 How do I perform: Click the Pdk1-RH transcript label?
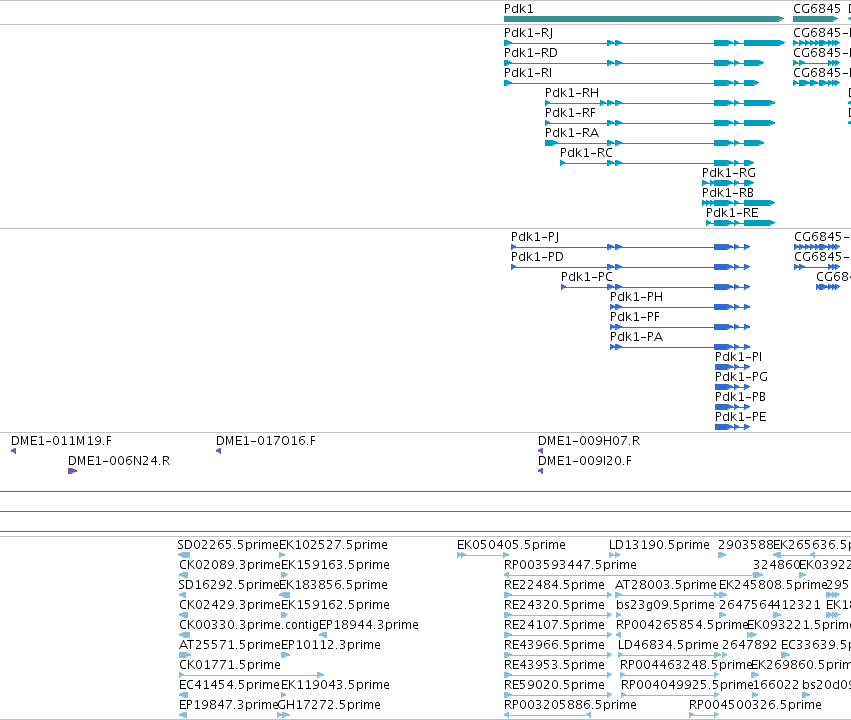tap(572, 93)
